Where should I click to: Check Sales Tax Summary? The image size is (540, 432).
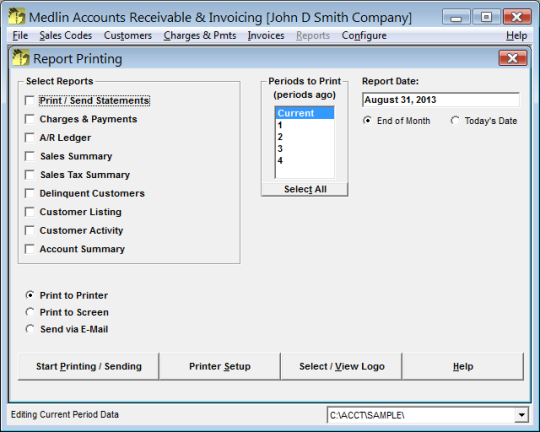[x=30, y=175]
